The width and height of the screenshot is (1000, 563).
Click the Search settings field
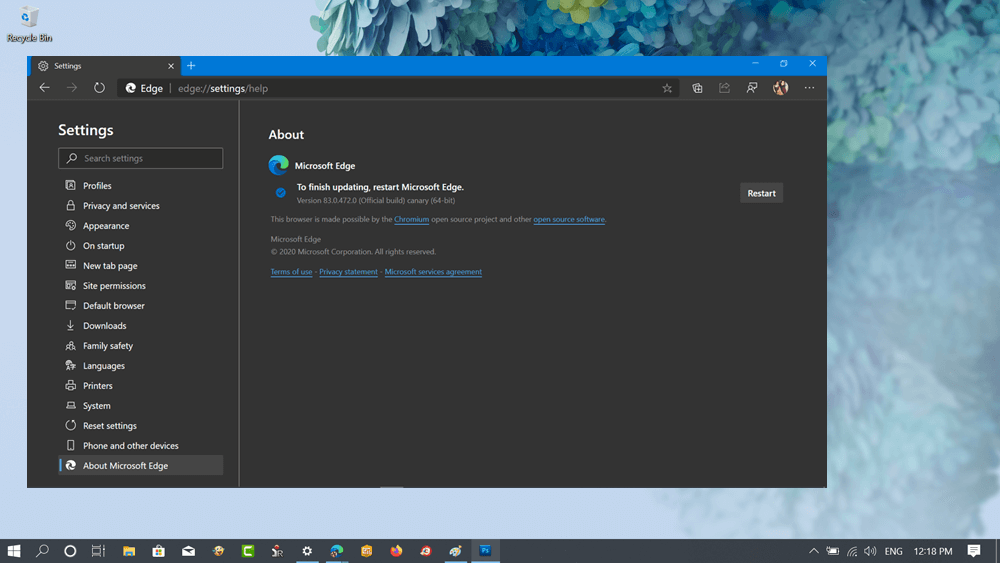tap(140, 158)
